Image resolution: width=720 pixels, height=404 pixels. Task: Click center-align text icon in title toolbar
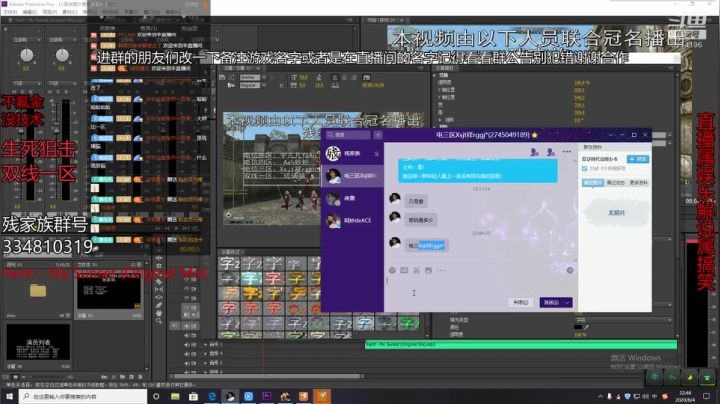click(344, 78)
